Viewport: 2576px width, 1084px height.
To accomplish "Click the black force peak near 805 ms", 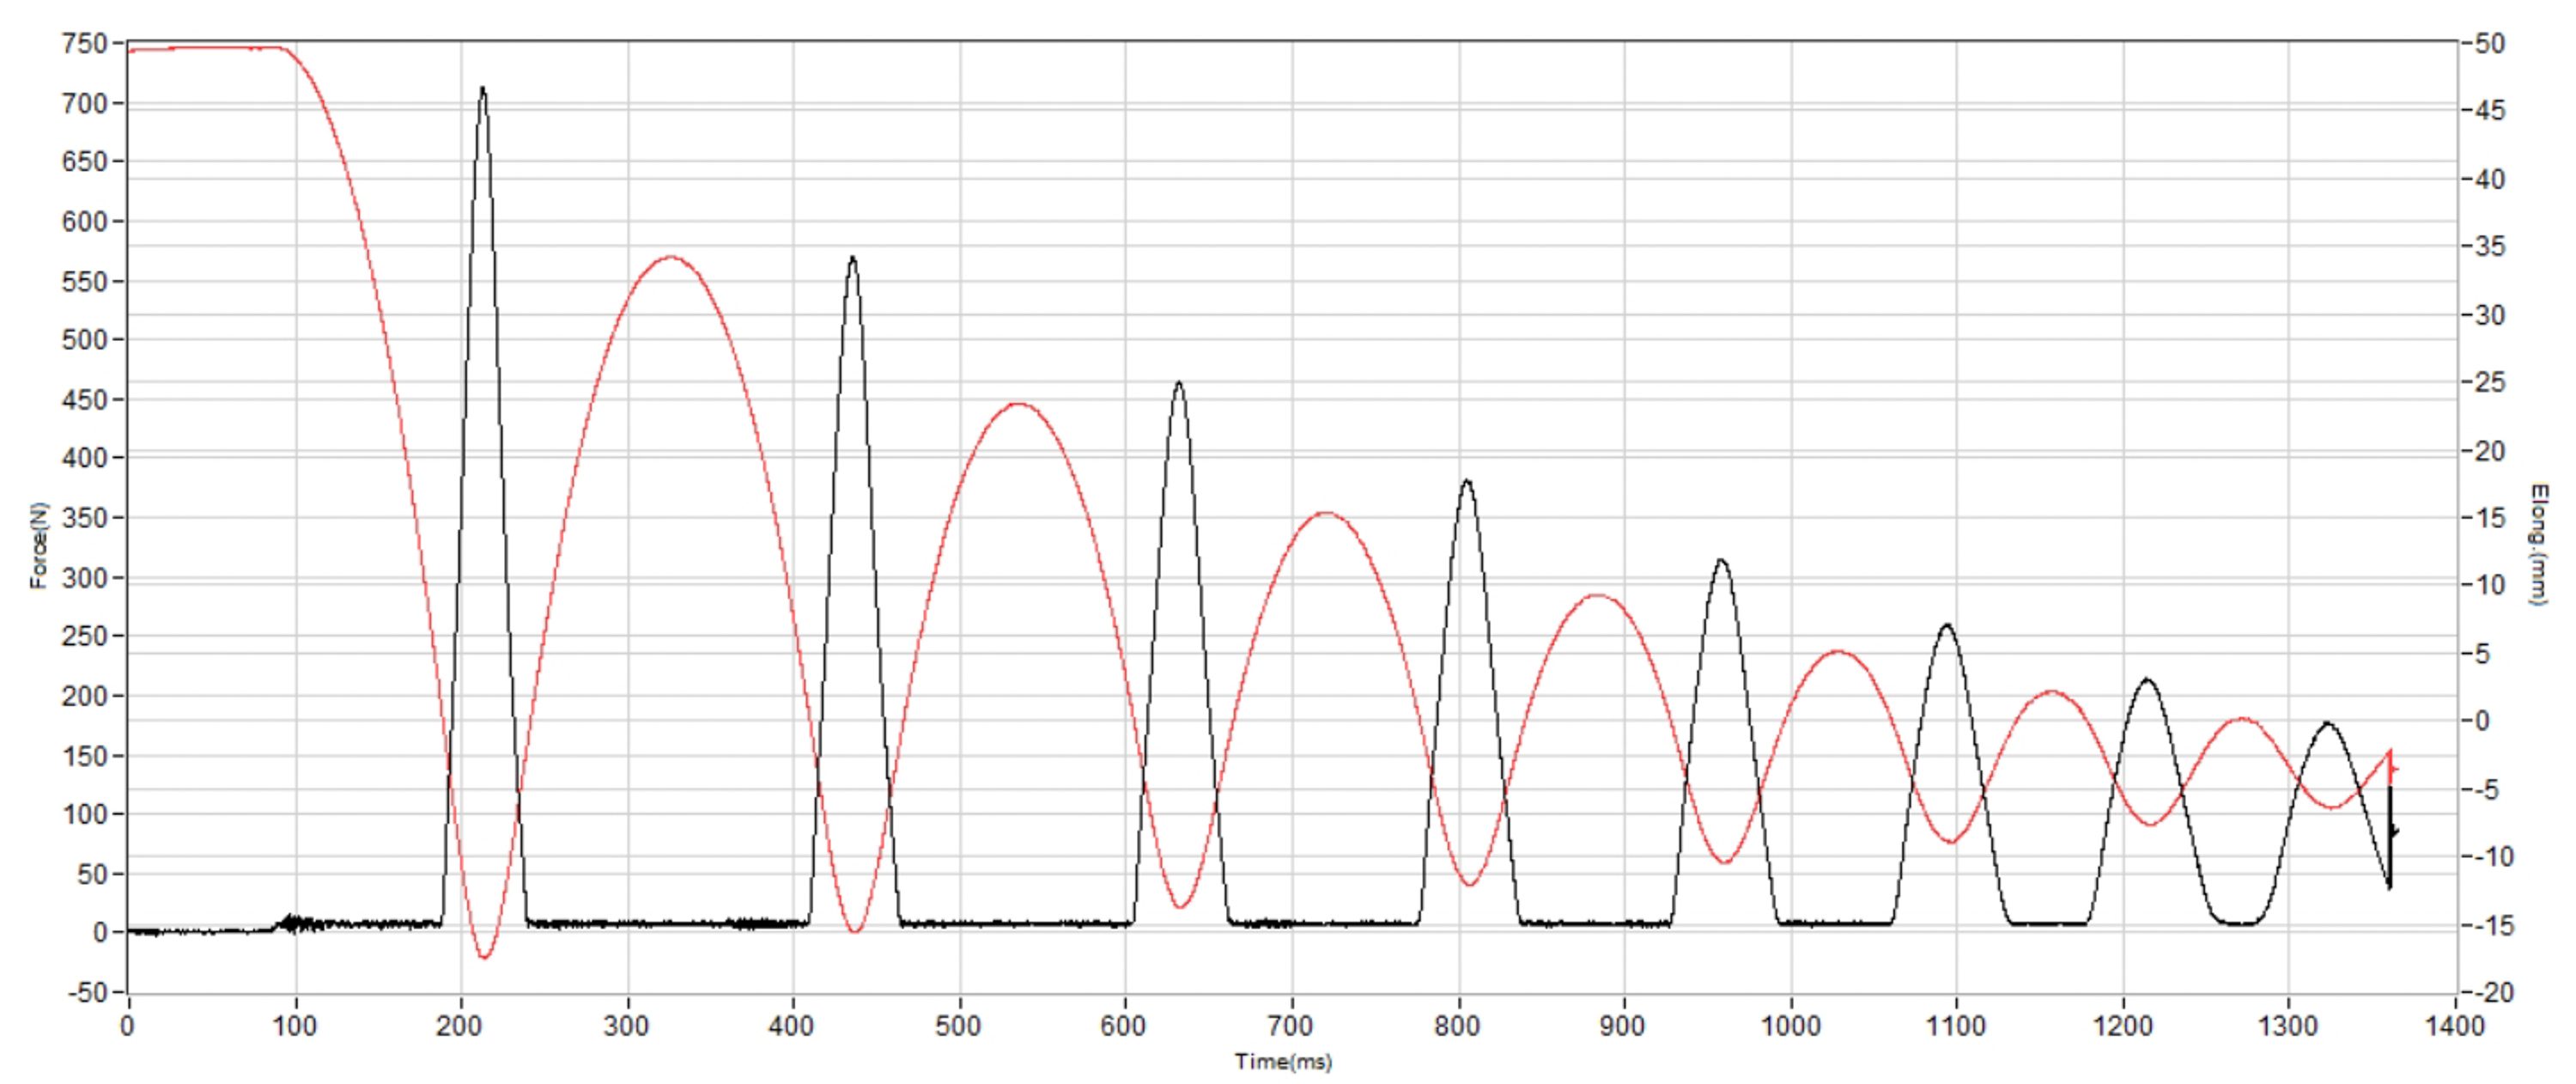I will click(1467, 482).
